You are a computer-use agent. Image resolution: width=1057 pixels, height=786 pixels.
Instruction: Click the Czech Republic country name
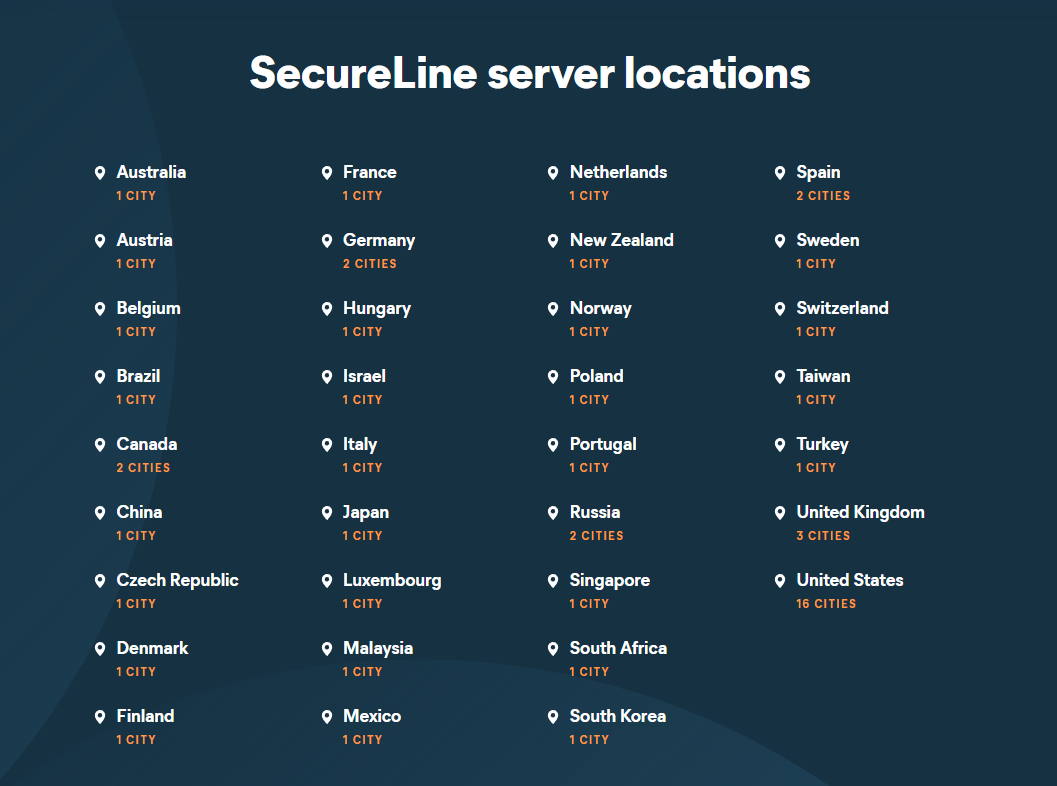[x=177, y=580]
